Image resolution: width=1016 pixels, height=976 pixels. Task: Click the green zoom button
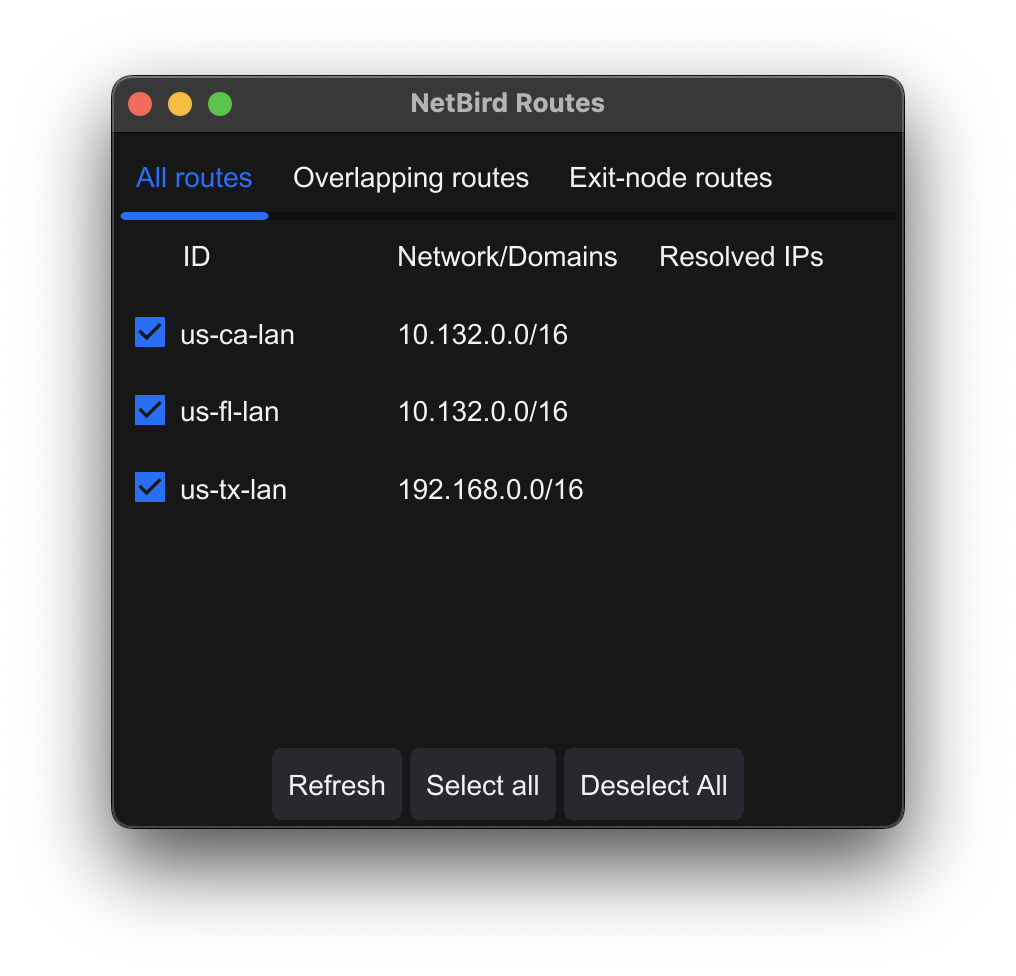coord(220,103)
